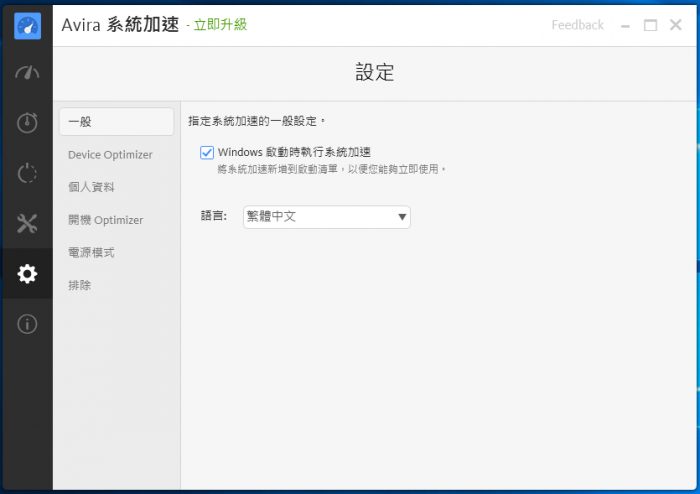Screen dimensions: 700x494
Task: Maximize the Avira window
Action: click(650, 25)
